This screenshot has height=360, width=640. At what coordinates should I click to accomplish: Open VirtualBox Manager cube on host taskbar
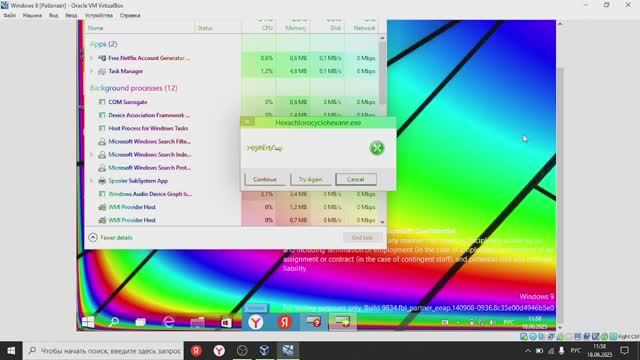coord(264,351)
